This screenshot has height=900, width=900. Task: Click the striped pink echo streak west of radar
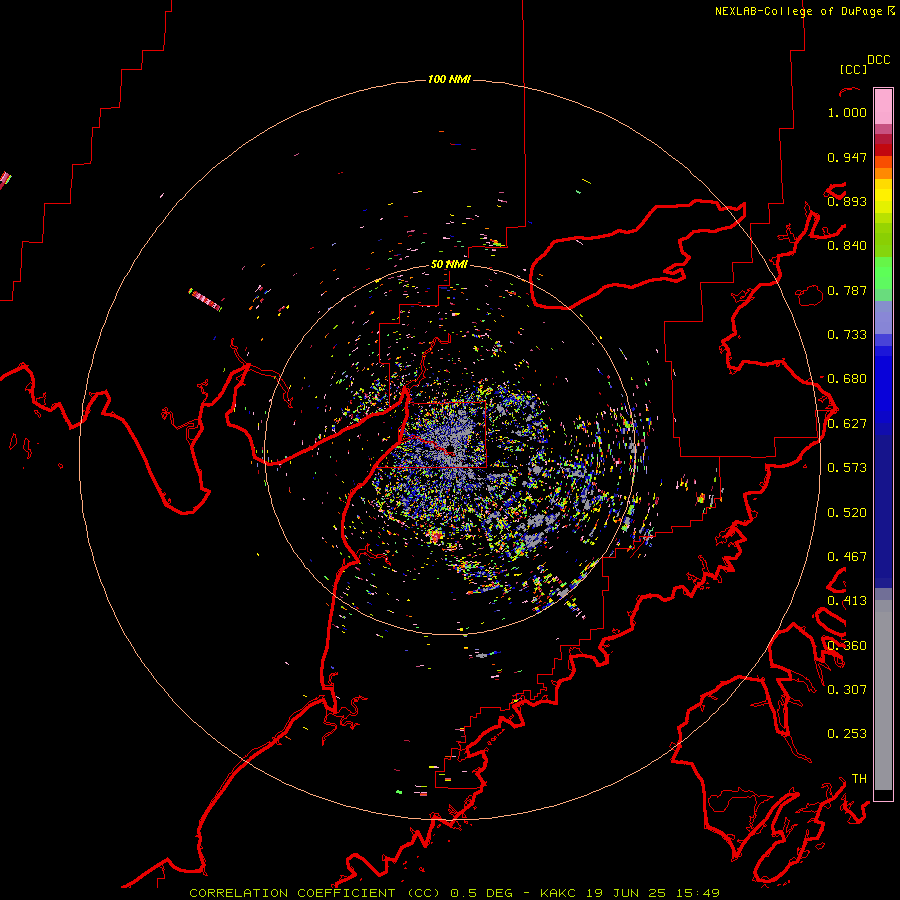click(205, 300)
